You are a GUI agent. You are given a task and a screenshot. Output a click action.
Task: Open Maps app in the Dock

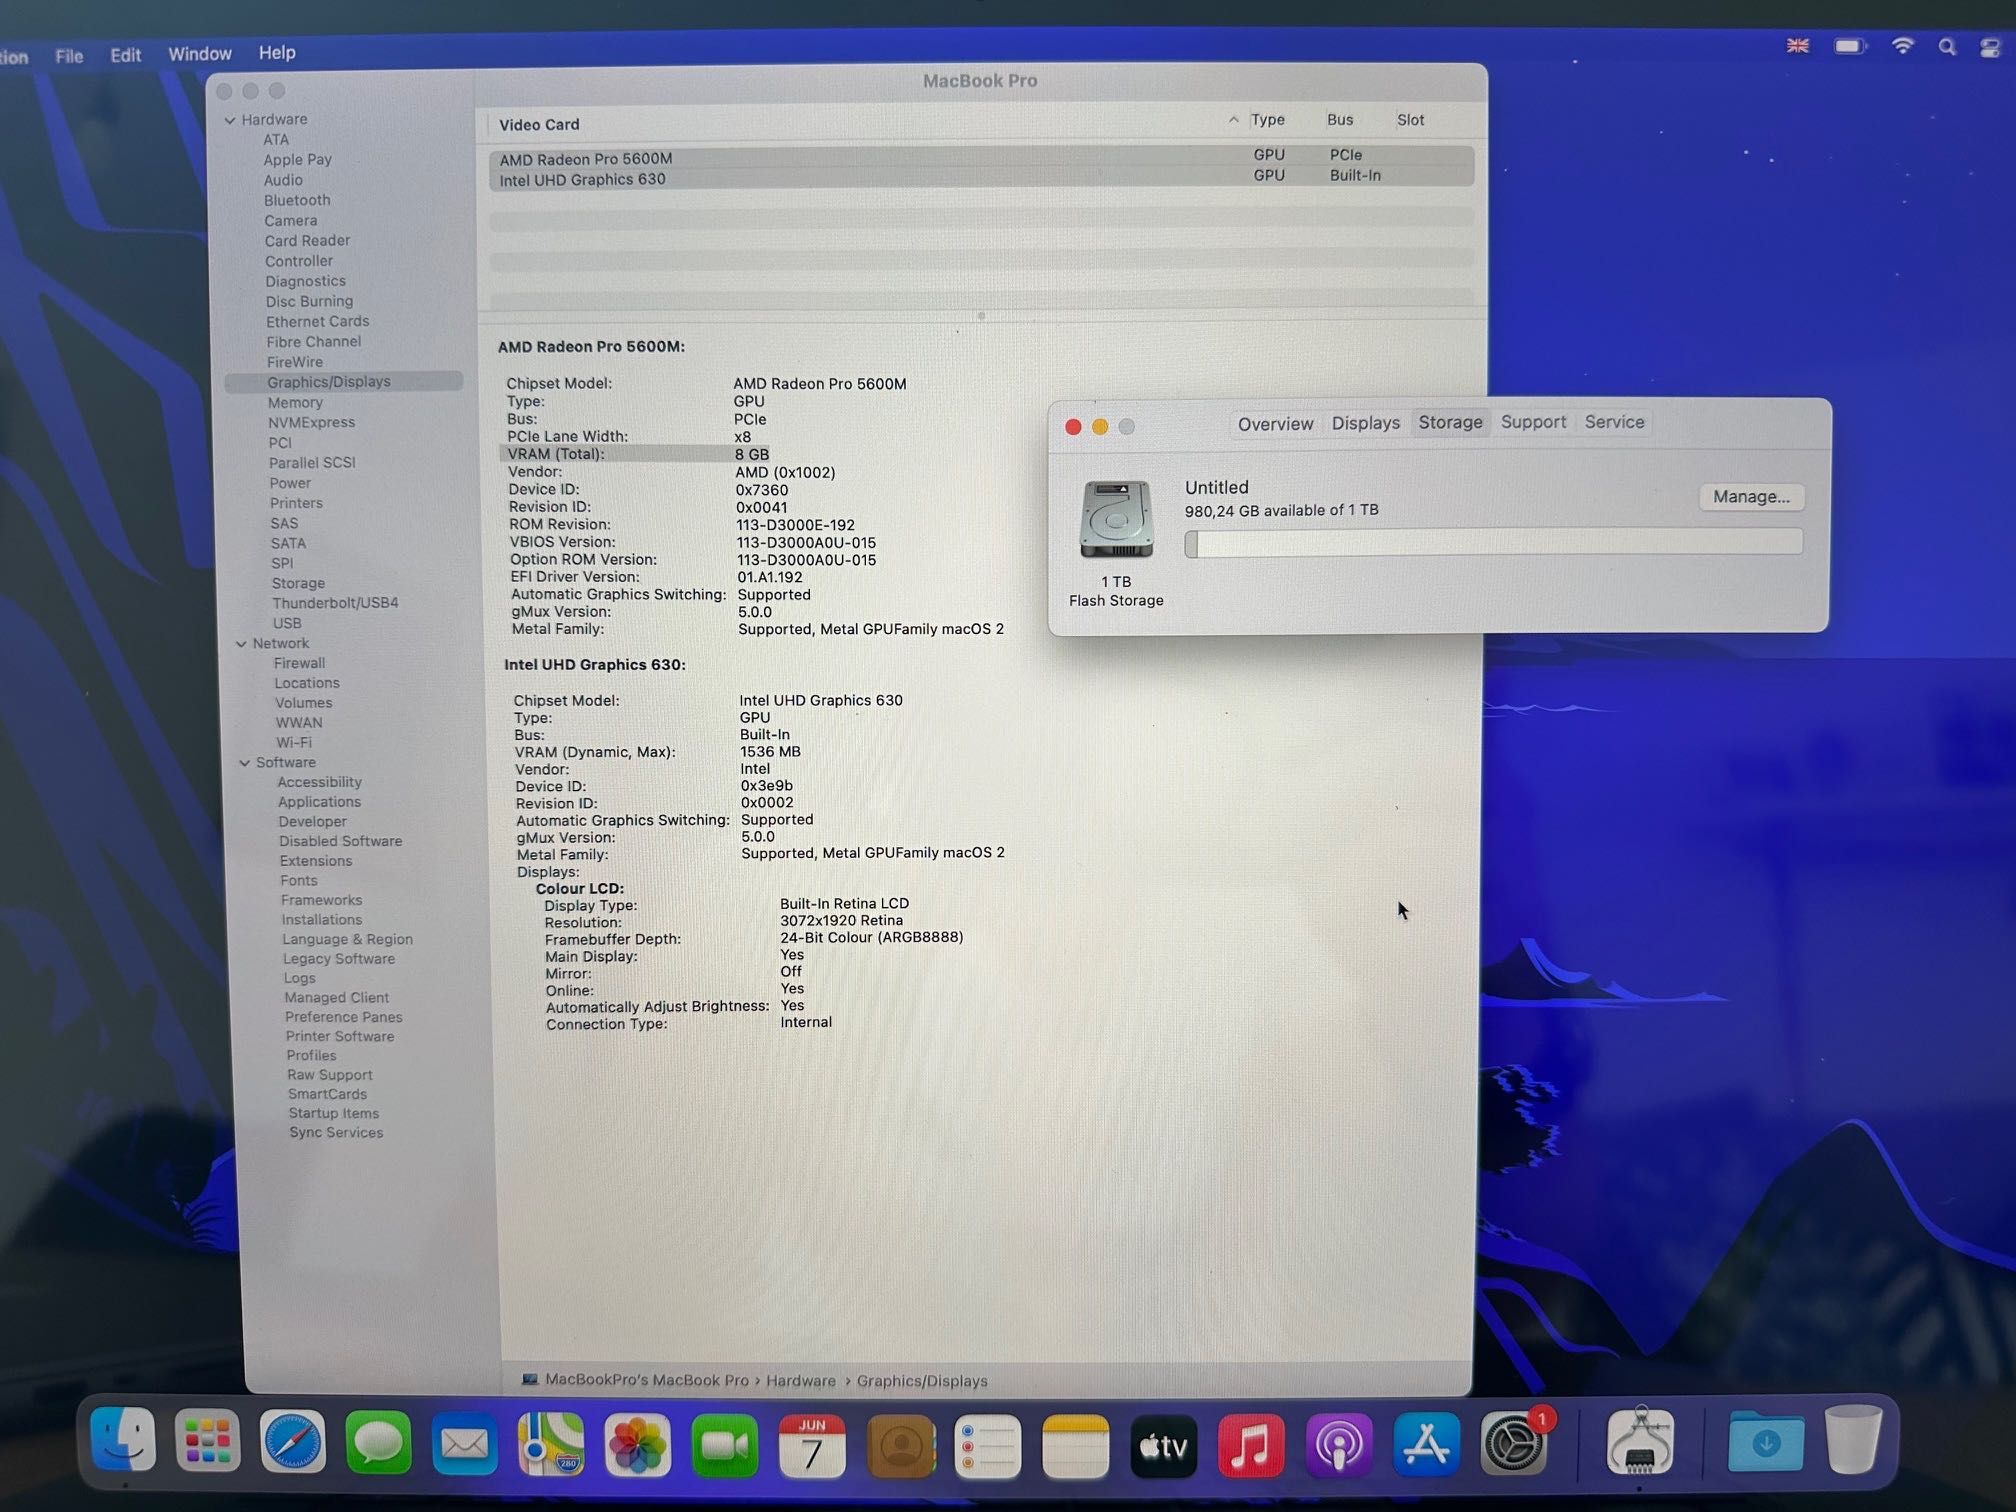click(551, 1443)
